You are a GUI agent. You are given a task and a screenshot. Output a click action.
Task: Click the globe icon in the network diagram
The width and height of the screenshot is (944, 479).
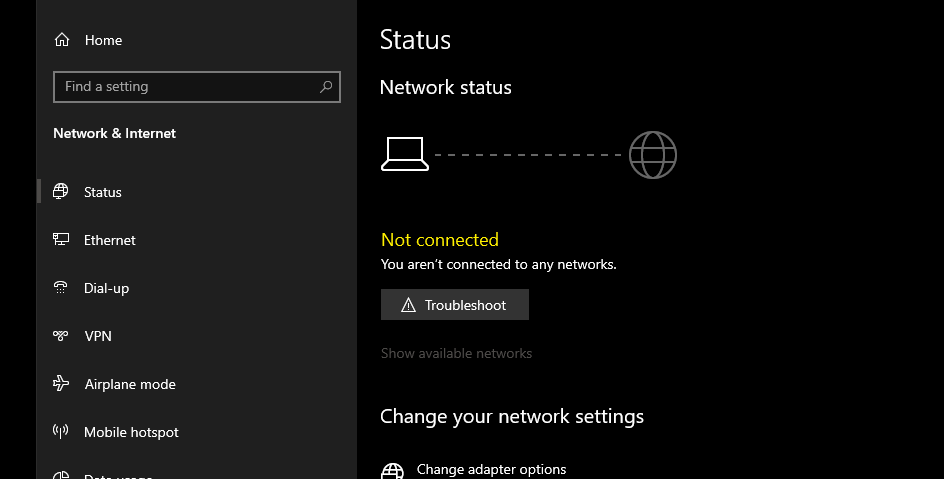[x=653, y=155]
